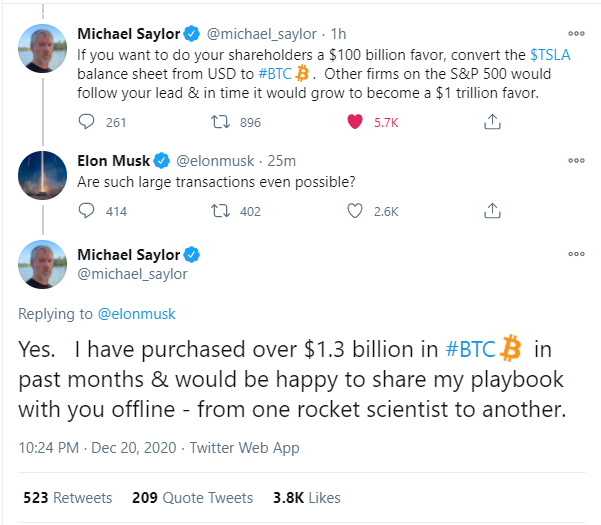The width and height of the screenshot is (601, 525).
Task: View the 523 Retweets list
Action: [x=67, y=497]
